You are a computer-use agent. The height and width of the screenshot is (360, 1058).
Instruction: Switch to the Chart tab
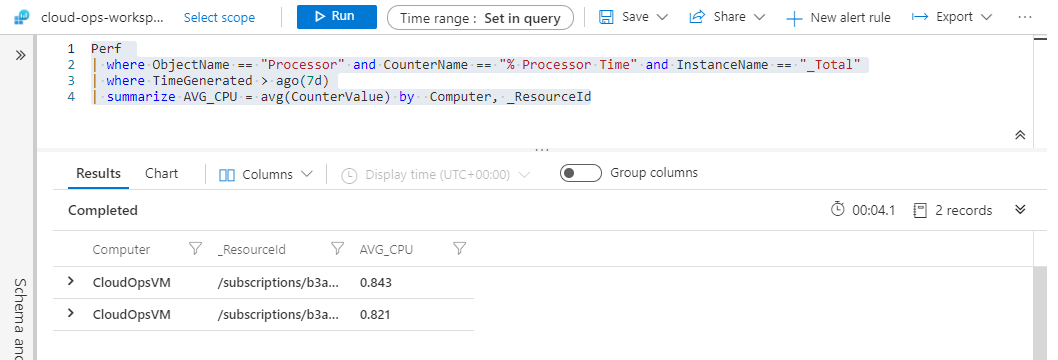161,173
